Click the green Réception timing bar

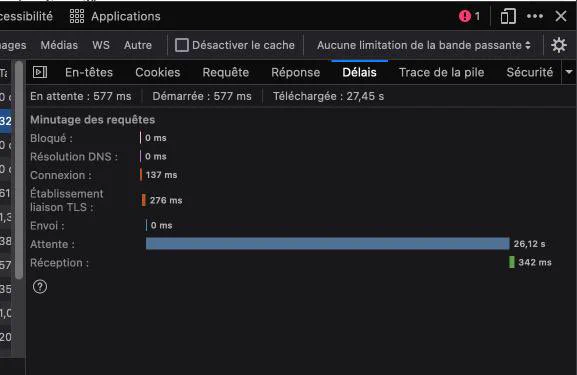coord(511,262)
